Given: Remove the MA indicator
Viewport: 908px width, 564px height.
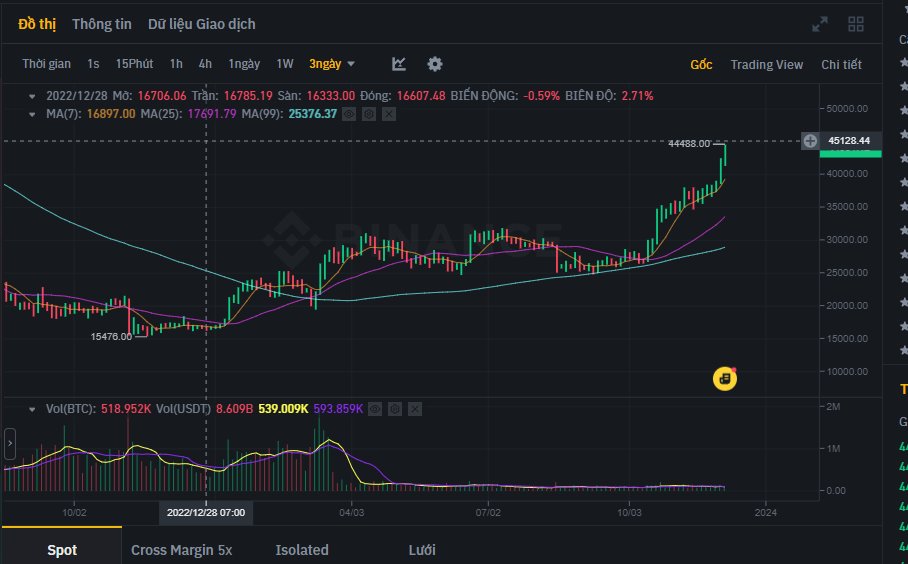Looking at the screenshot, I should click(389, 114).
